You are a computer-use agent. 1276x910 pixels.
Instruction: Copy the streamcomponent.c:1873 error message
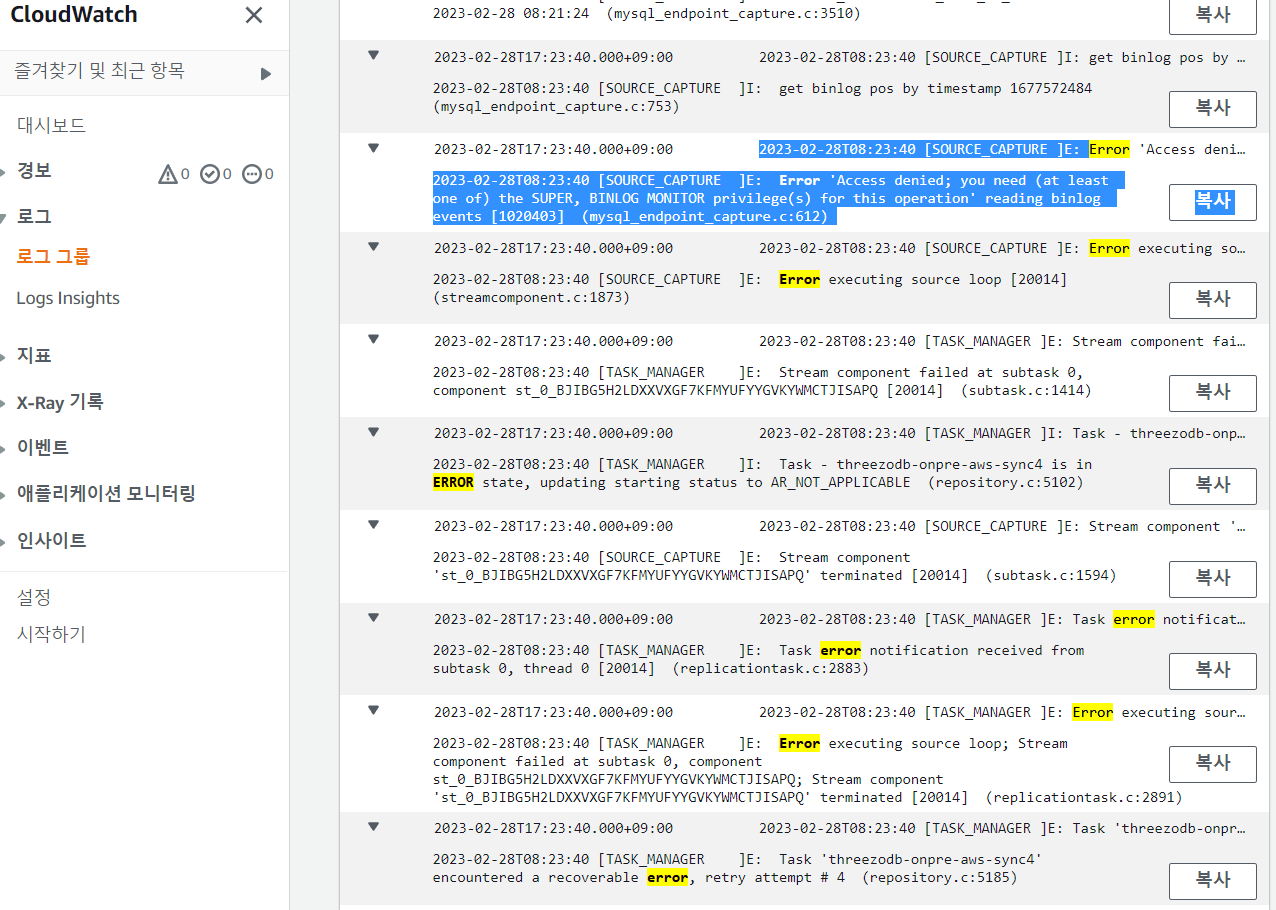[x=1213, y=300]
